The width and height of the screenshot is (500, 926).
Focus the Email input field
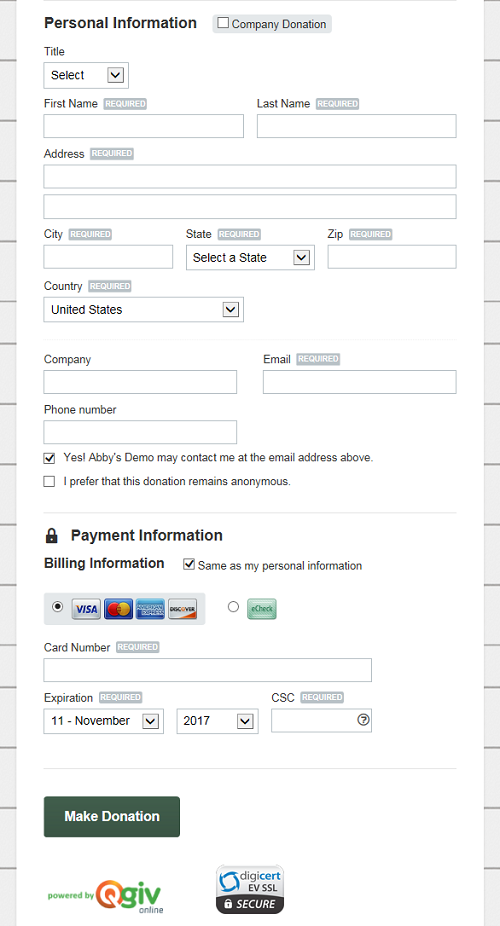point(360,382)
